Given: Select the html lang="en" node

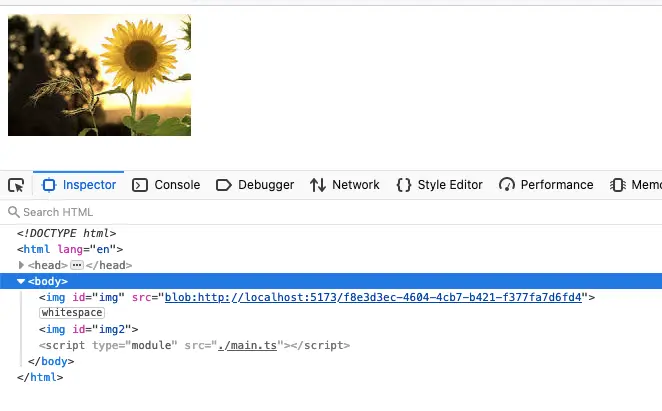Looking at the screenshot, I should [x=70, y=249].
